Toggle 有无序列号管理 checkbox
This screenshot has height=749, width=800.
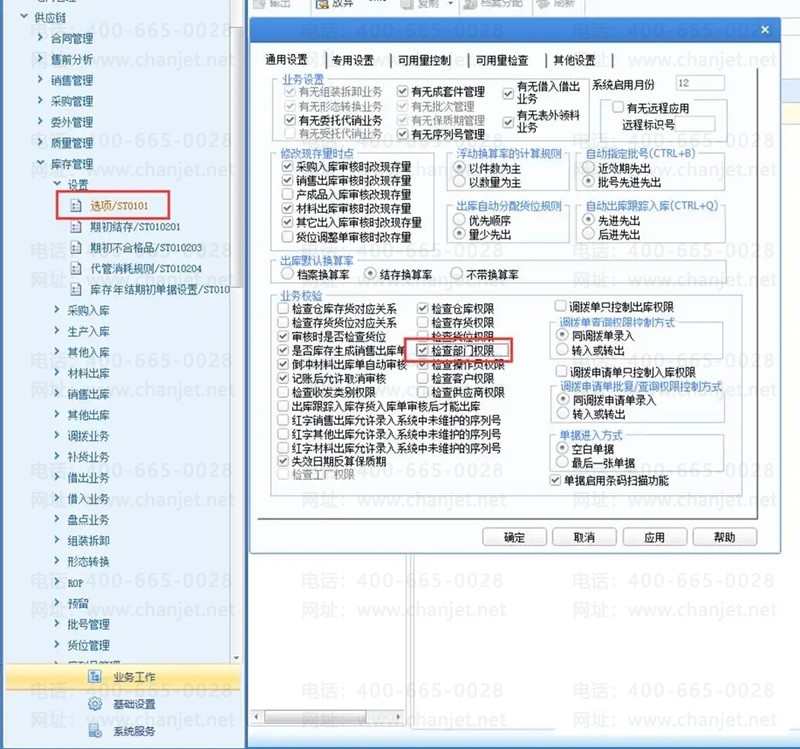point(403,134)
